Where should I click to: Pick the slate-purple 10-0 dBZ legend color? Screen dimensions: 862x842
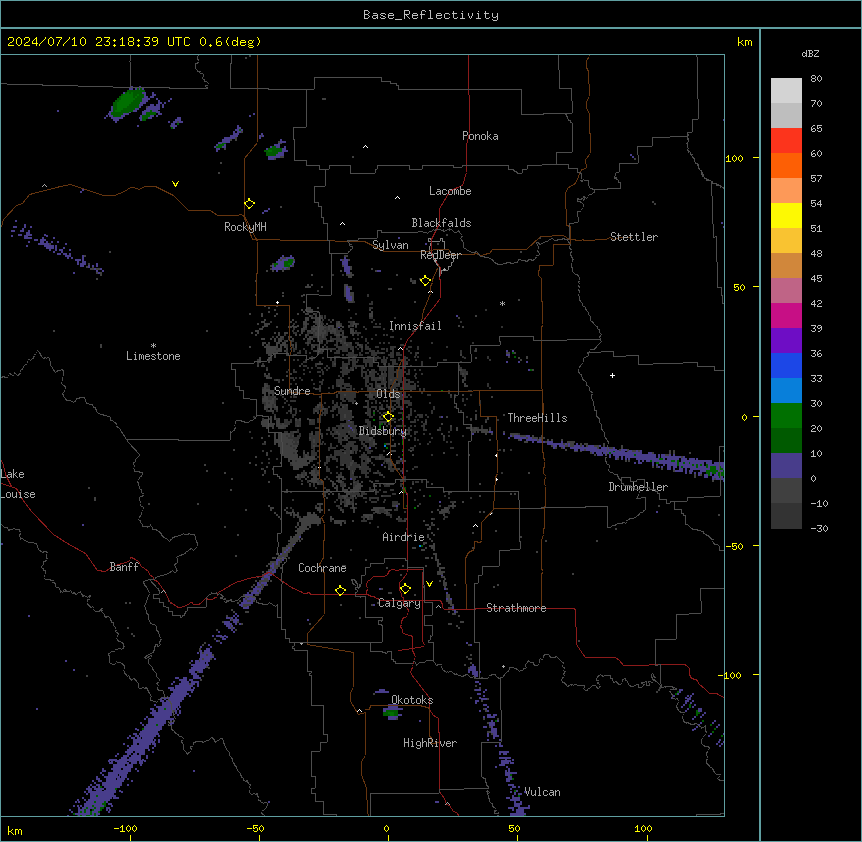point(786,466)
